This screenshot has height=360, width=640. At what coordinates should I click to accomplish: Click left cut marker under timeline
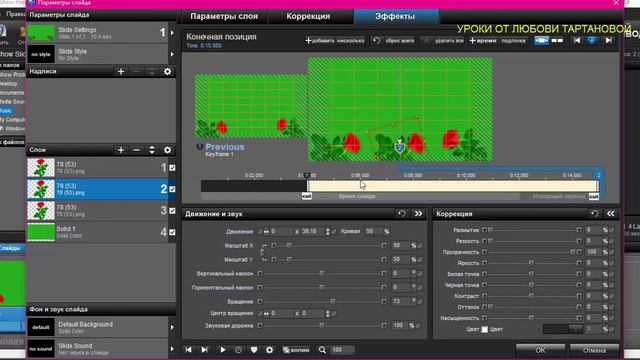pyautogui.click(x=307, y=196)
